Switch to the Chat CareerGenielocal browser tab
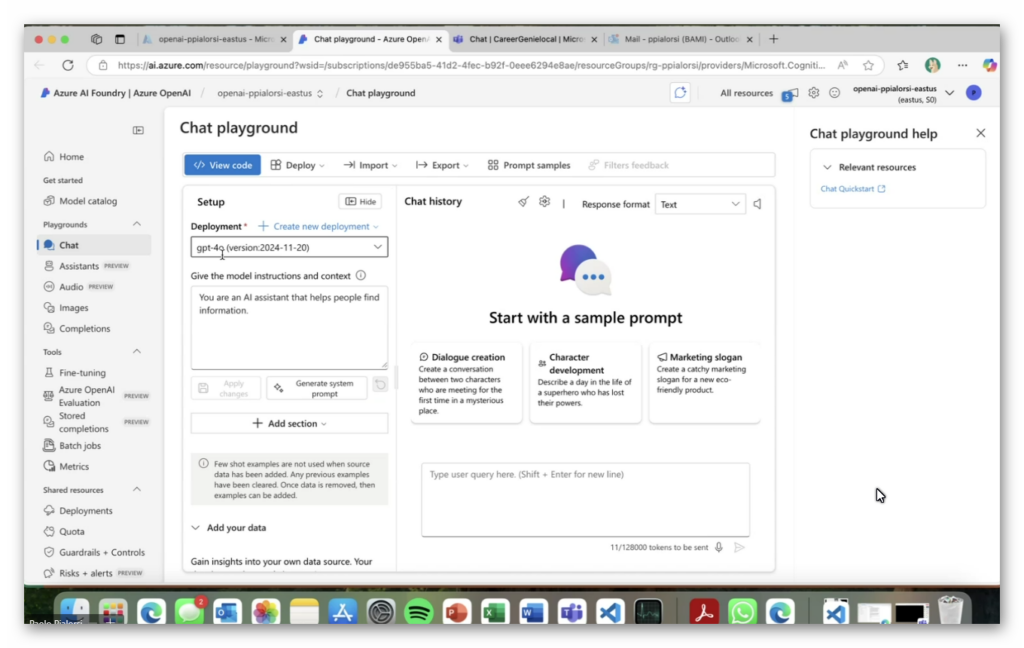Image resolution: width=1024 pixels, height=648 pixels. 526,39
